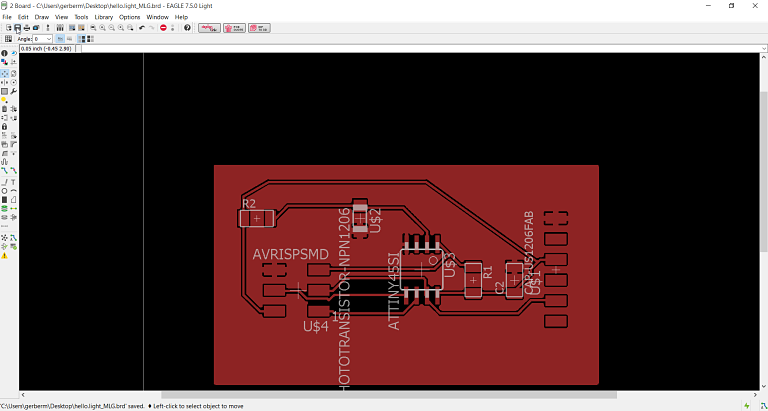Select the Ripup tool
Image resolution: width=768 pixels, height=411 pixels.
(14, 171)
